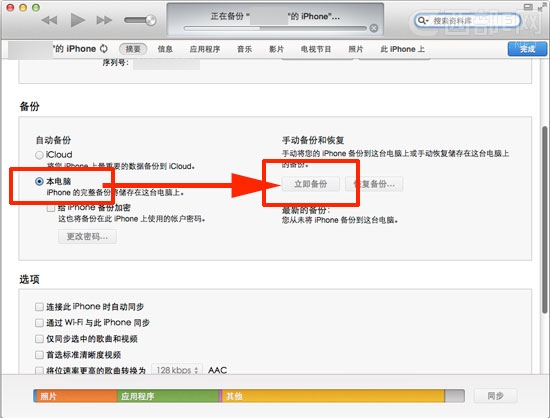
Task: Click the 更改密码... button
Action: point(87,237)
